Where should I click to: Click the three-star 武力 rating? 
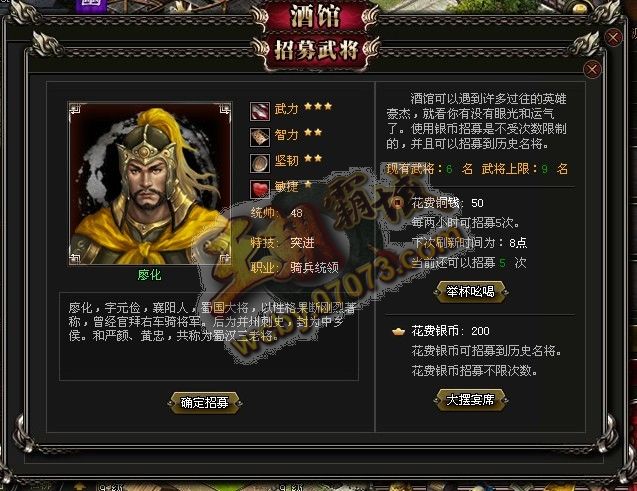[318, 106]
